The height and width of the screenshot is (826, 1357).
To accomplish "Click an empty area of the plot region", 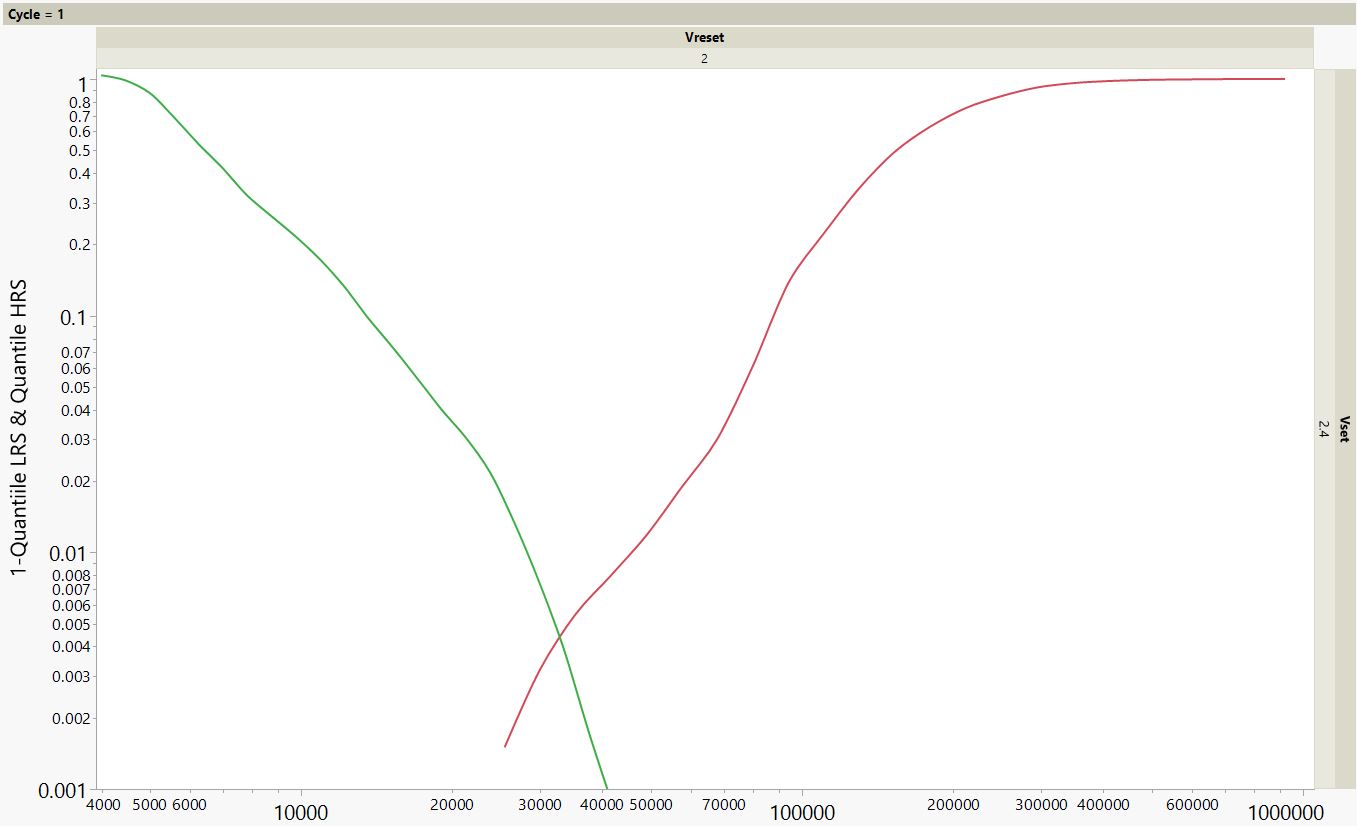I will coord(1000,600).
